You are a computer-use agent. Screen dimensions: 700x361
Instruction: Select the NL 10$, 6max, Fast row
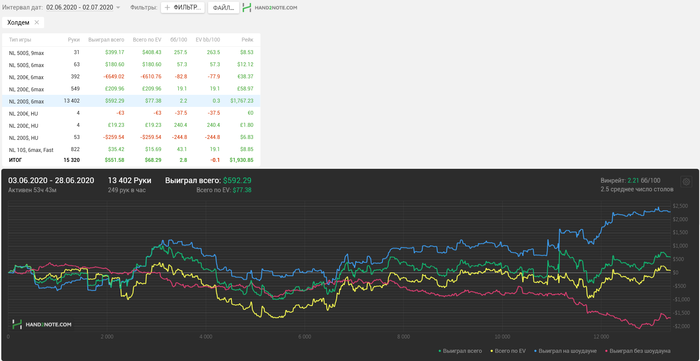131,150
